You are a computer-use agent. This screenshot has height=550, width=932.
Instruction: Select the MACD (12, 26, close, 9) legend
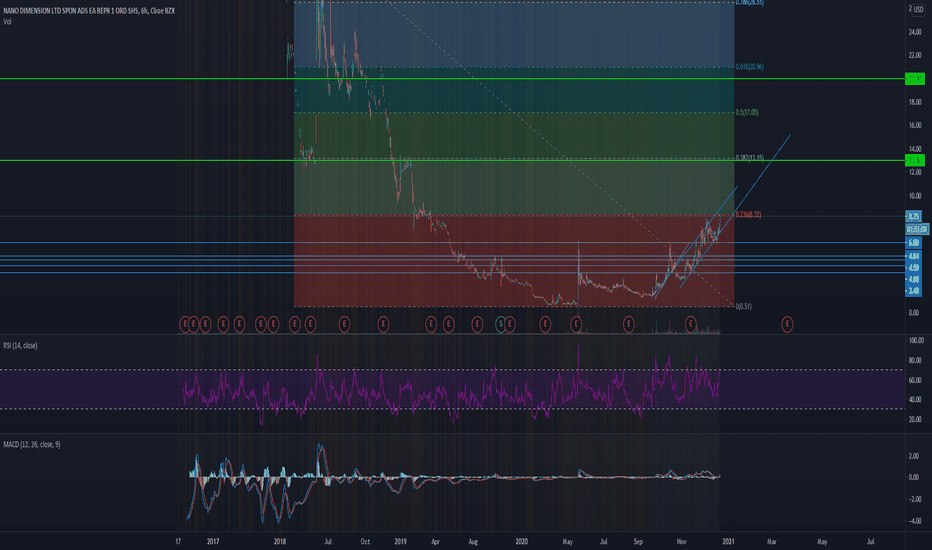[x=32, y=445]
